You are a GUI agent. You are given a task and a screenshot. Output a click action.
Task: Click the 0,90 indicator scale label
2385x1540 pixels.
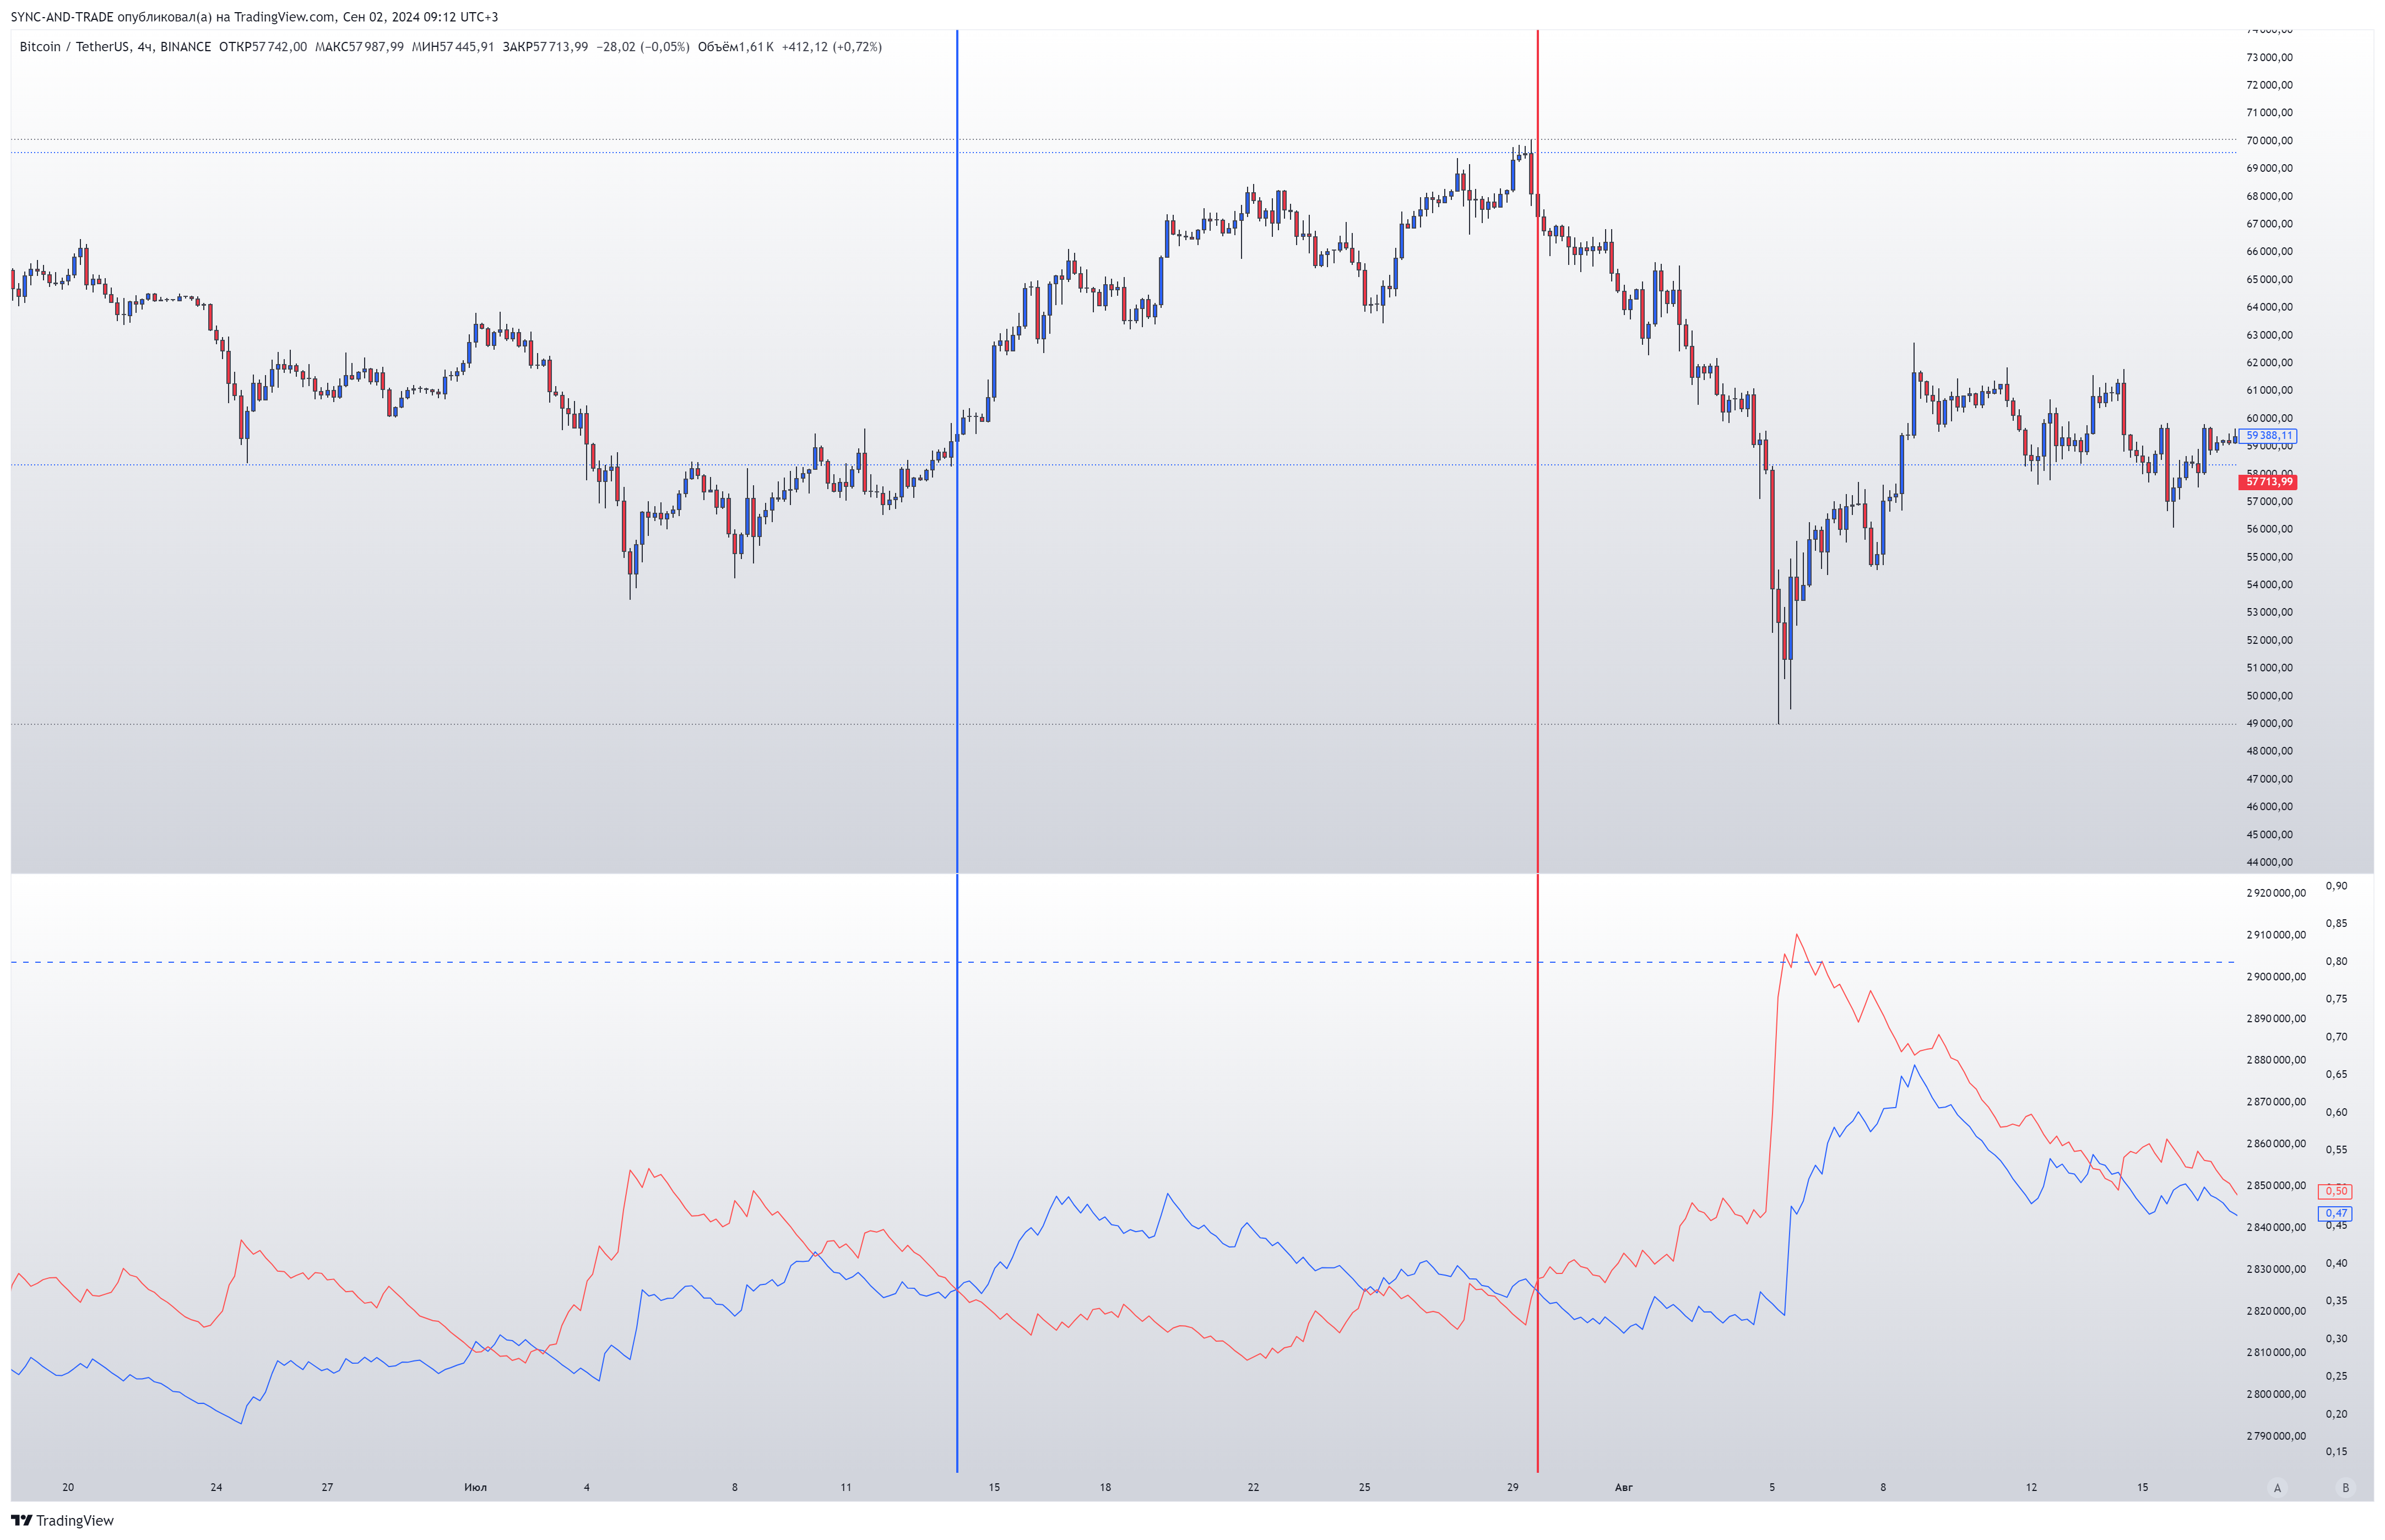click(x=2336, y=886)
